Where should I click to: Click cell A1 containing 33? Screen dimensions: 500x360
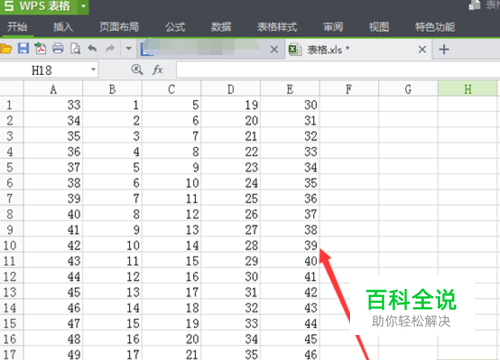click(x=53, y=105)
